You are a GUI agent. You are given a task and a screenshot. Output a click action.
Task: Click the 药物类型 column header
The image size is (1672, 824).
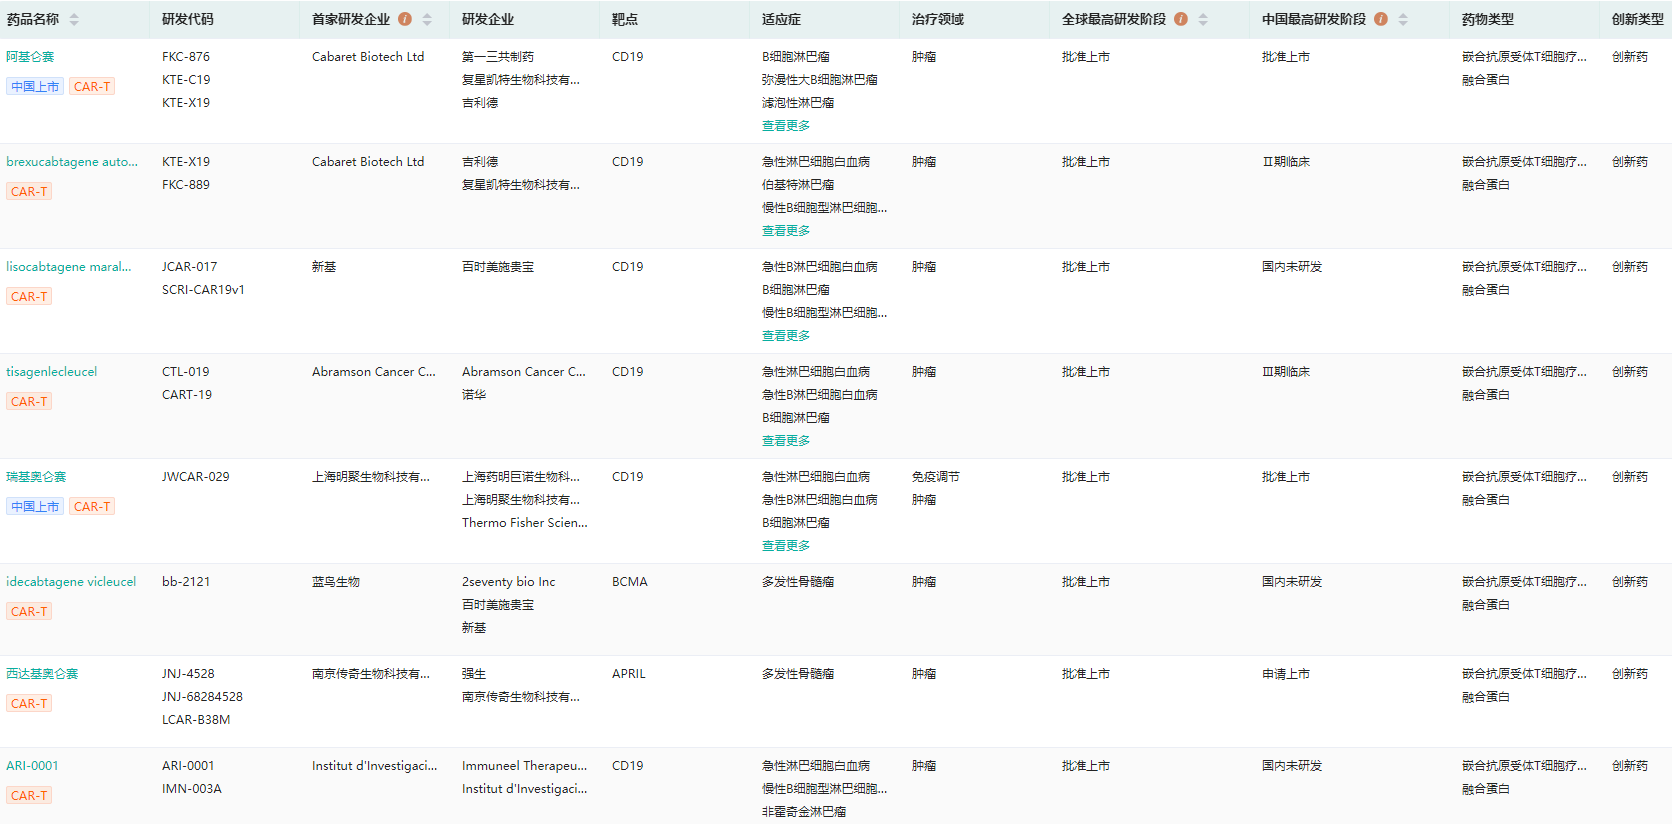pos(1488,19)
